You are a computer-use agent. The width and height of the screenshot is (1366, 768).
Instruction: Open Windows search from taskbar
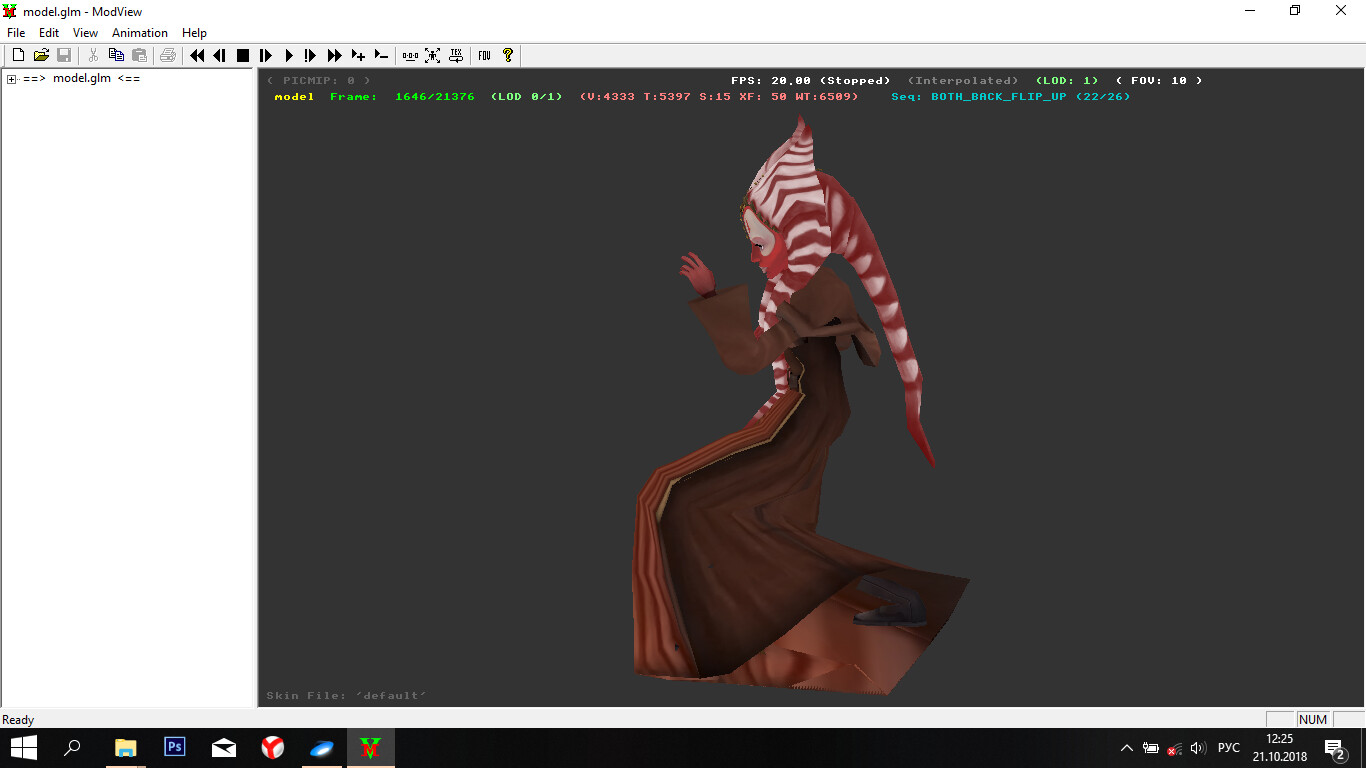(72, 748)
